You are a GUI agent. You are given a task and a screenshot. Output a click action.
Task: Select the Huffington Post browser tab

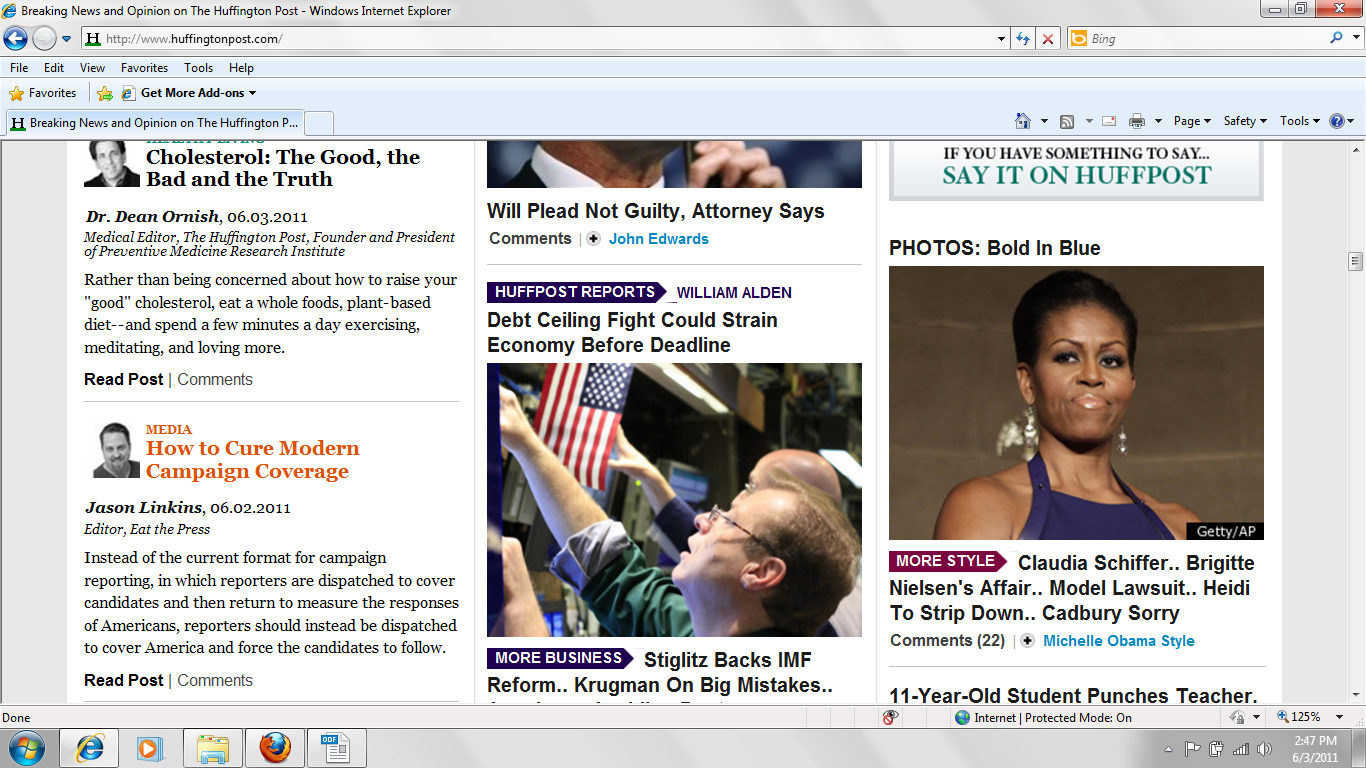[154, 123]
